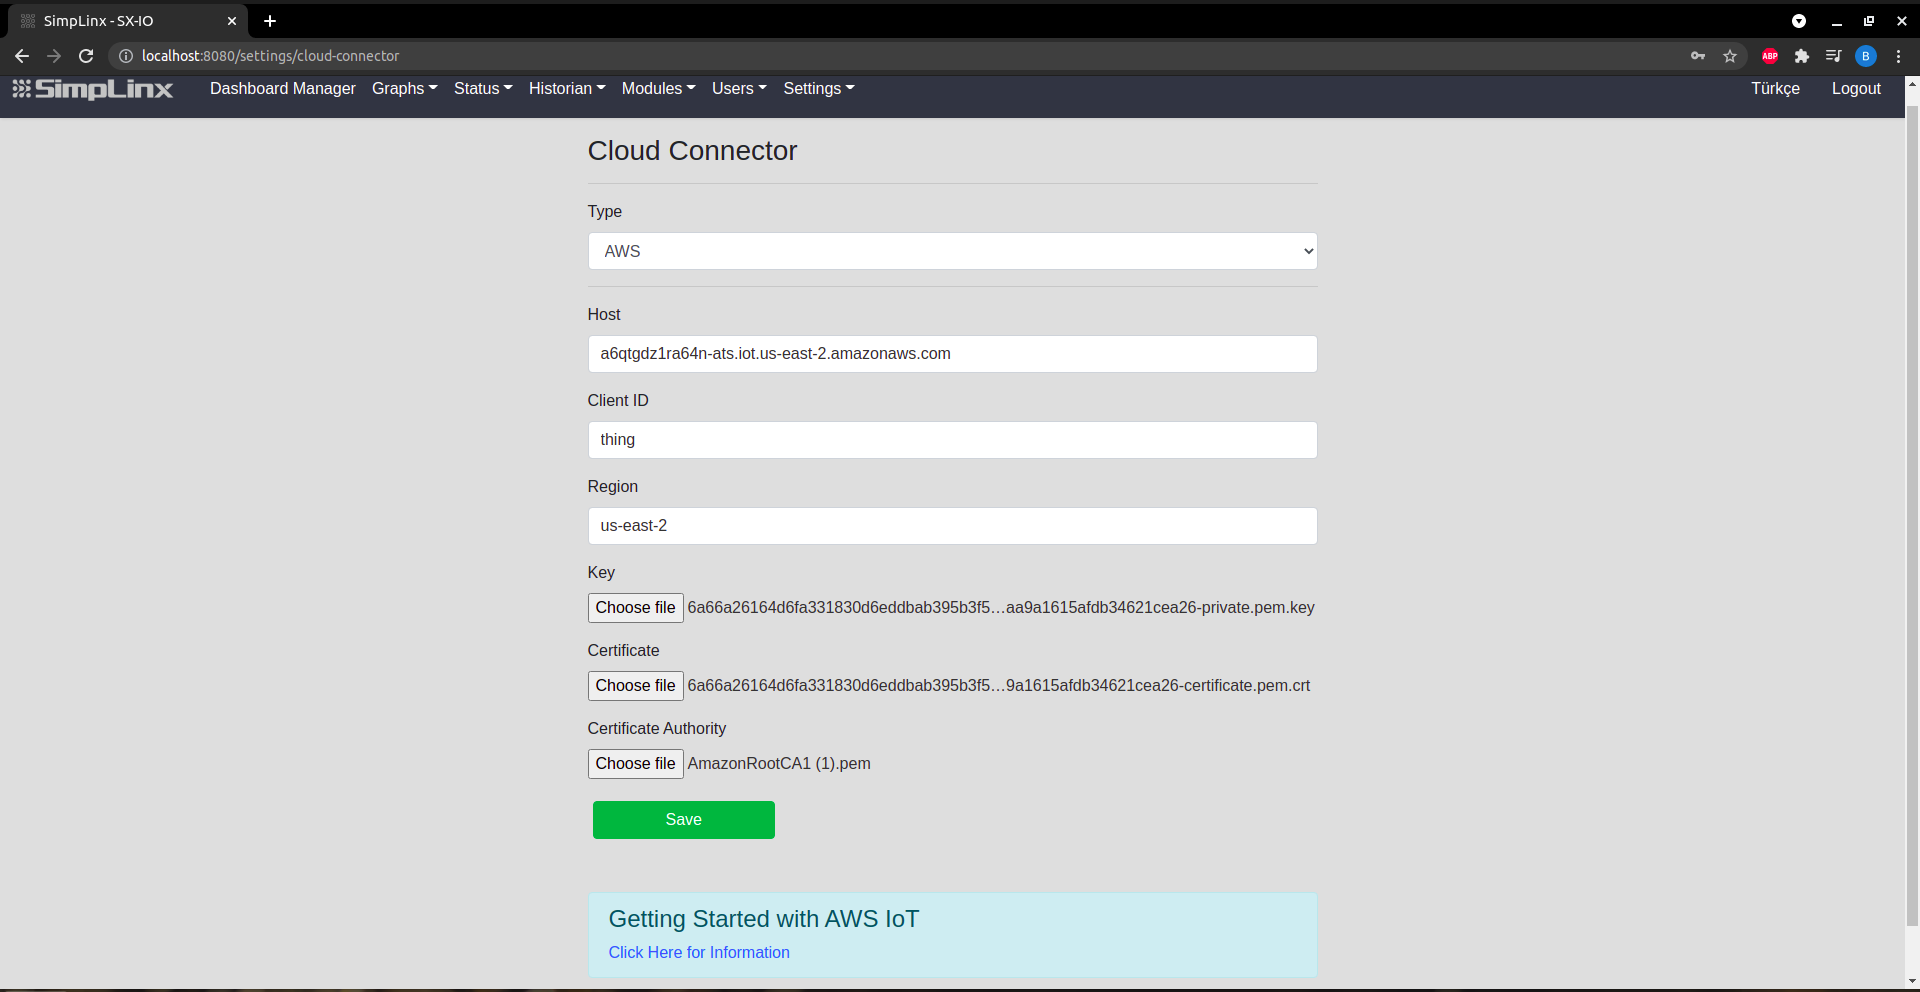
Task: Click the AmazonRootCA1 (1).pem file name
Action: click(x=779, y=764)
